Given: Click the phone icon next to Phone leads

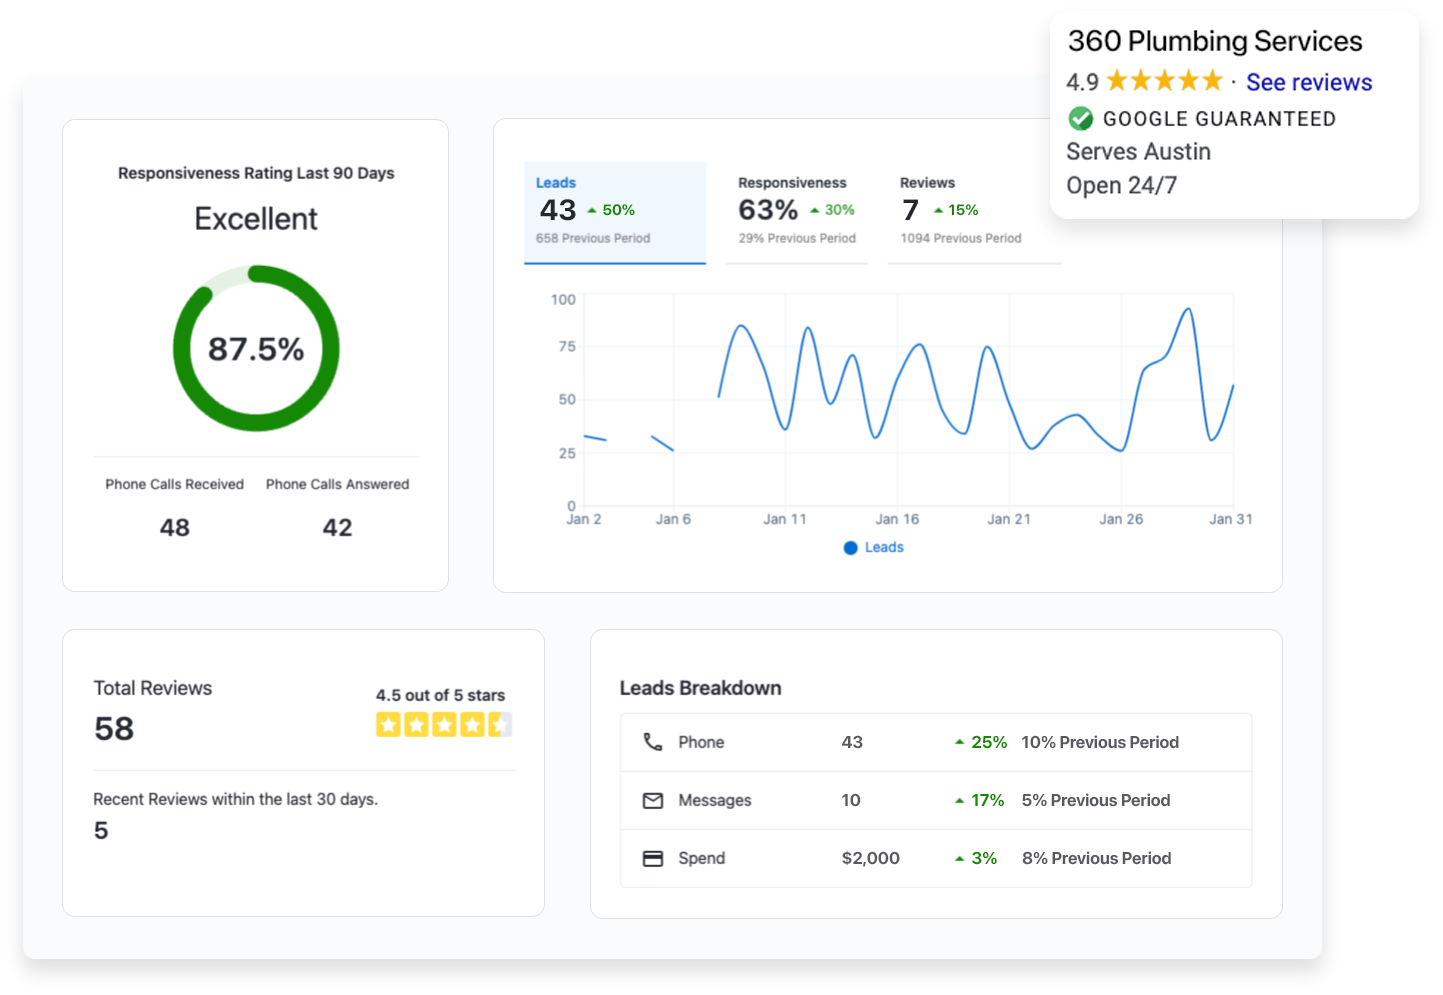Looking at the screenshot, I should point(653,741).
